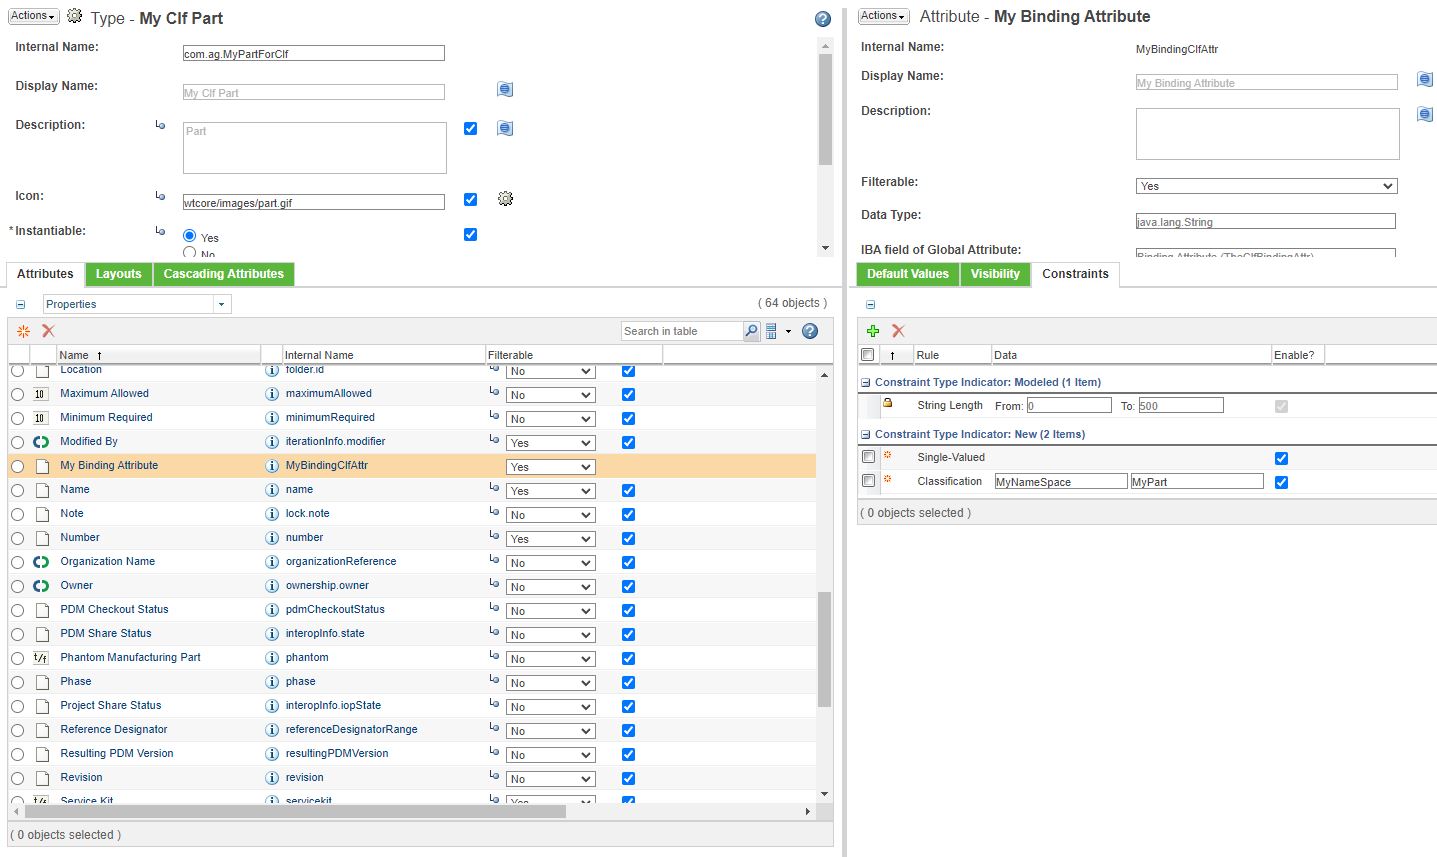
Task: Click the Copy icon beside Display Name field
Action: point(504,89)
